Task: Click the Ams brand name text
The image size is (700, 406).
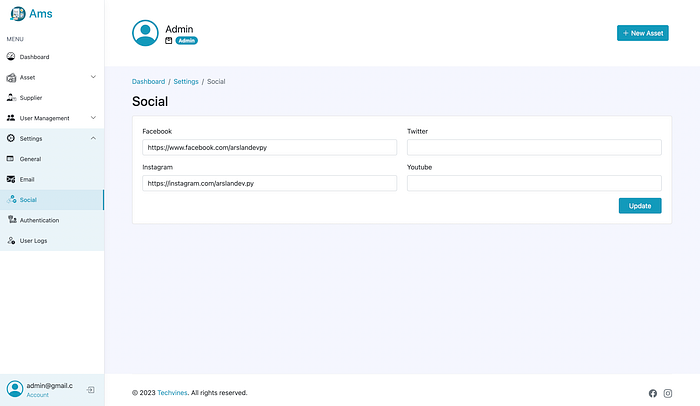Action: point(41,14)
